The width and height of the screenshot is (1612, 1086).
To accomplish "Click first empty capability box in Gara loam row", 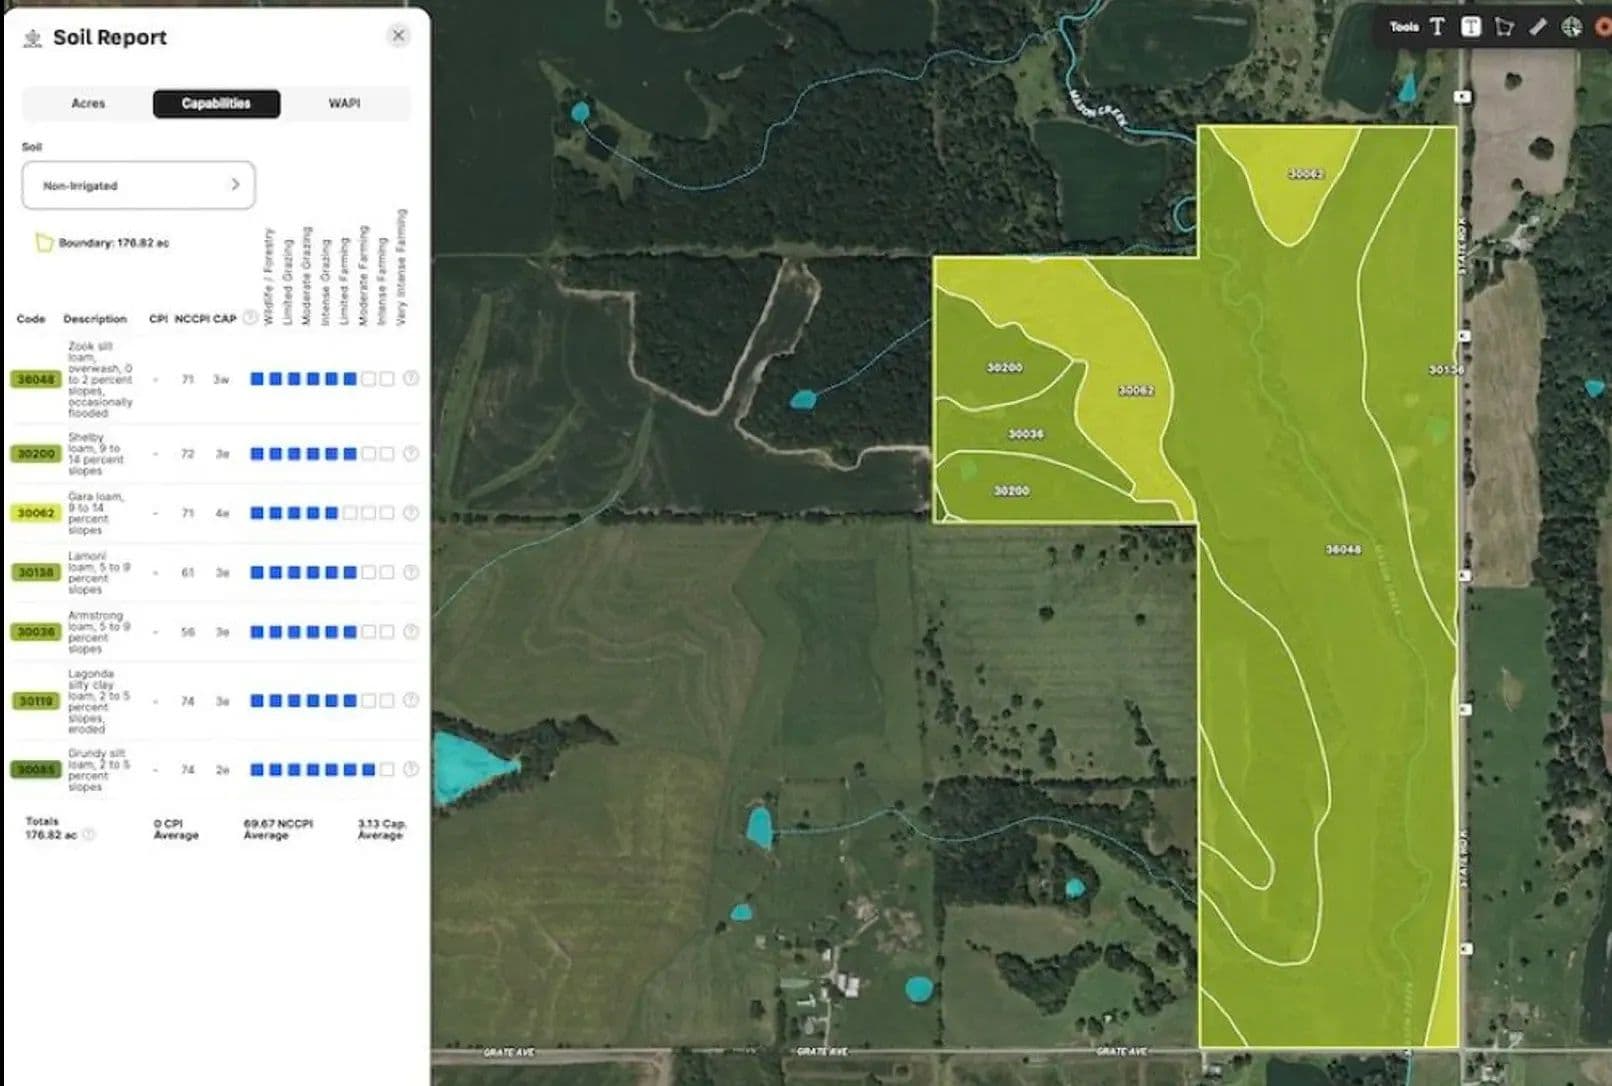I will 350,513.
